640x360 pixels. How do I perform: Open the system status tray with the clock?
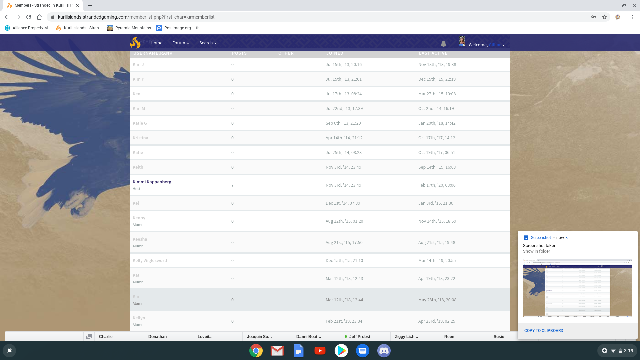tap(618, 351)
